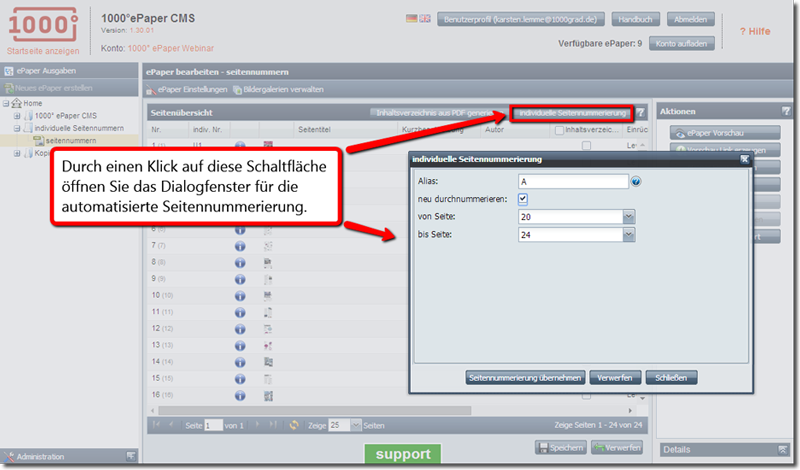Close the individuelle Seitennummerierung dialog
Viewport: 800px width, 470px height.
[744, 159]
